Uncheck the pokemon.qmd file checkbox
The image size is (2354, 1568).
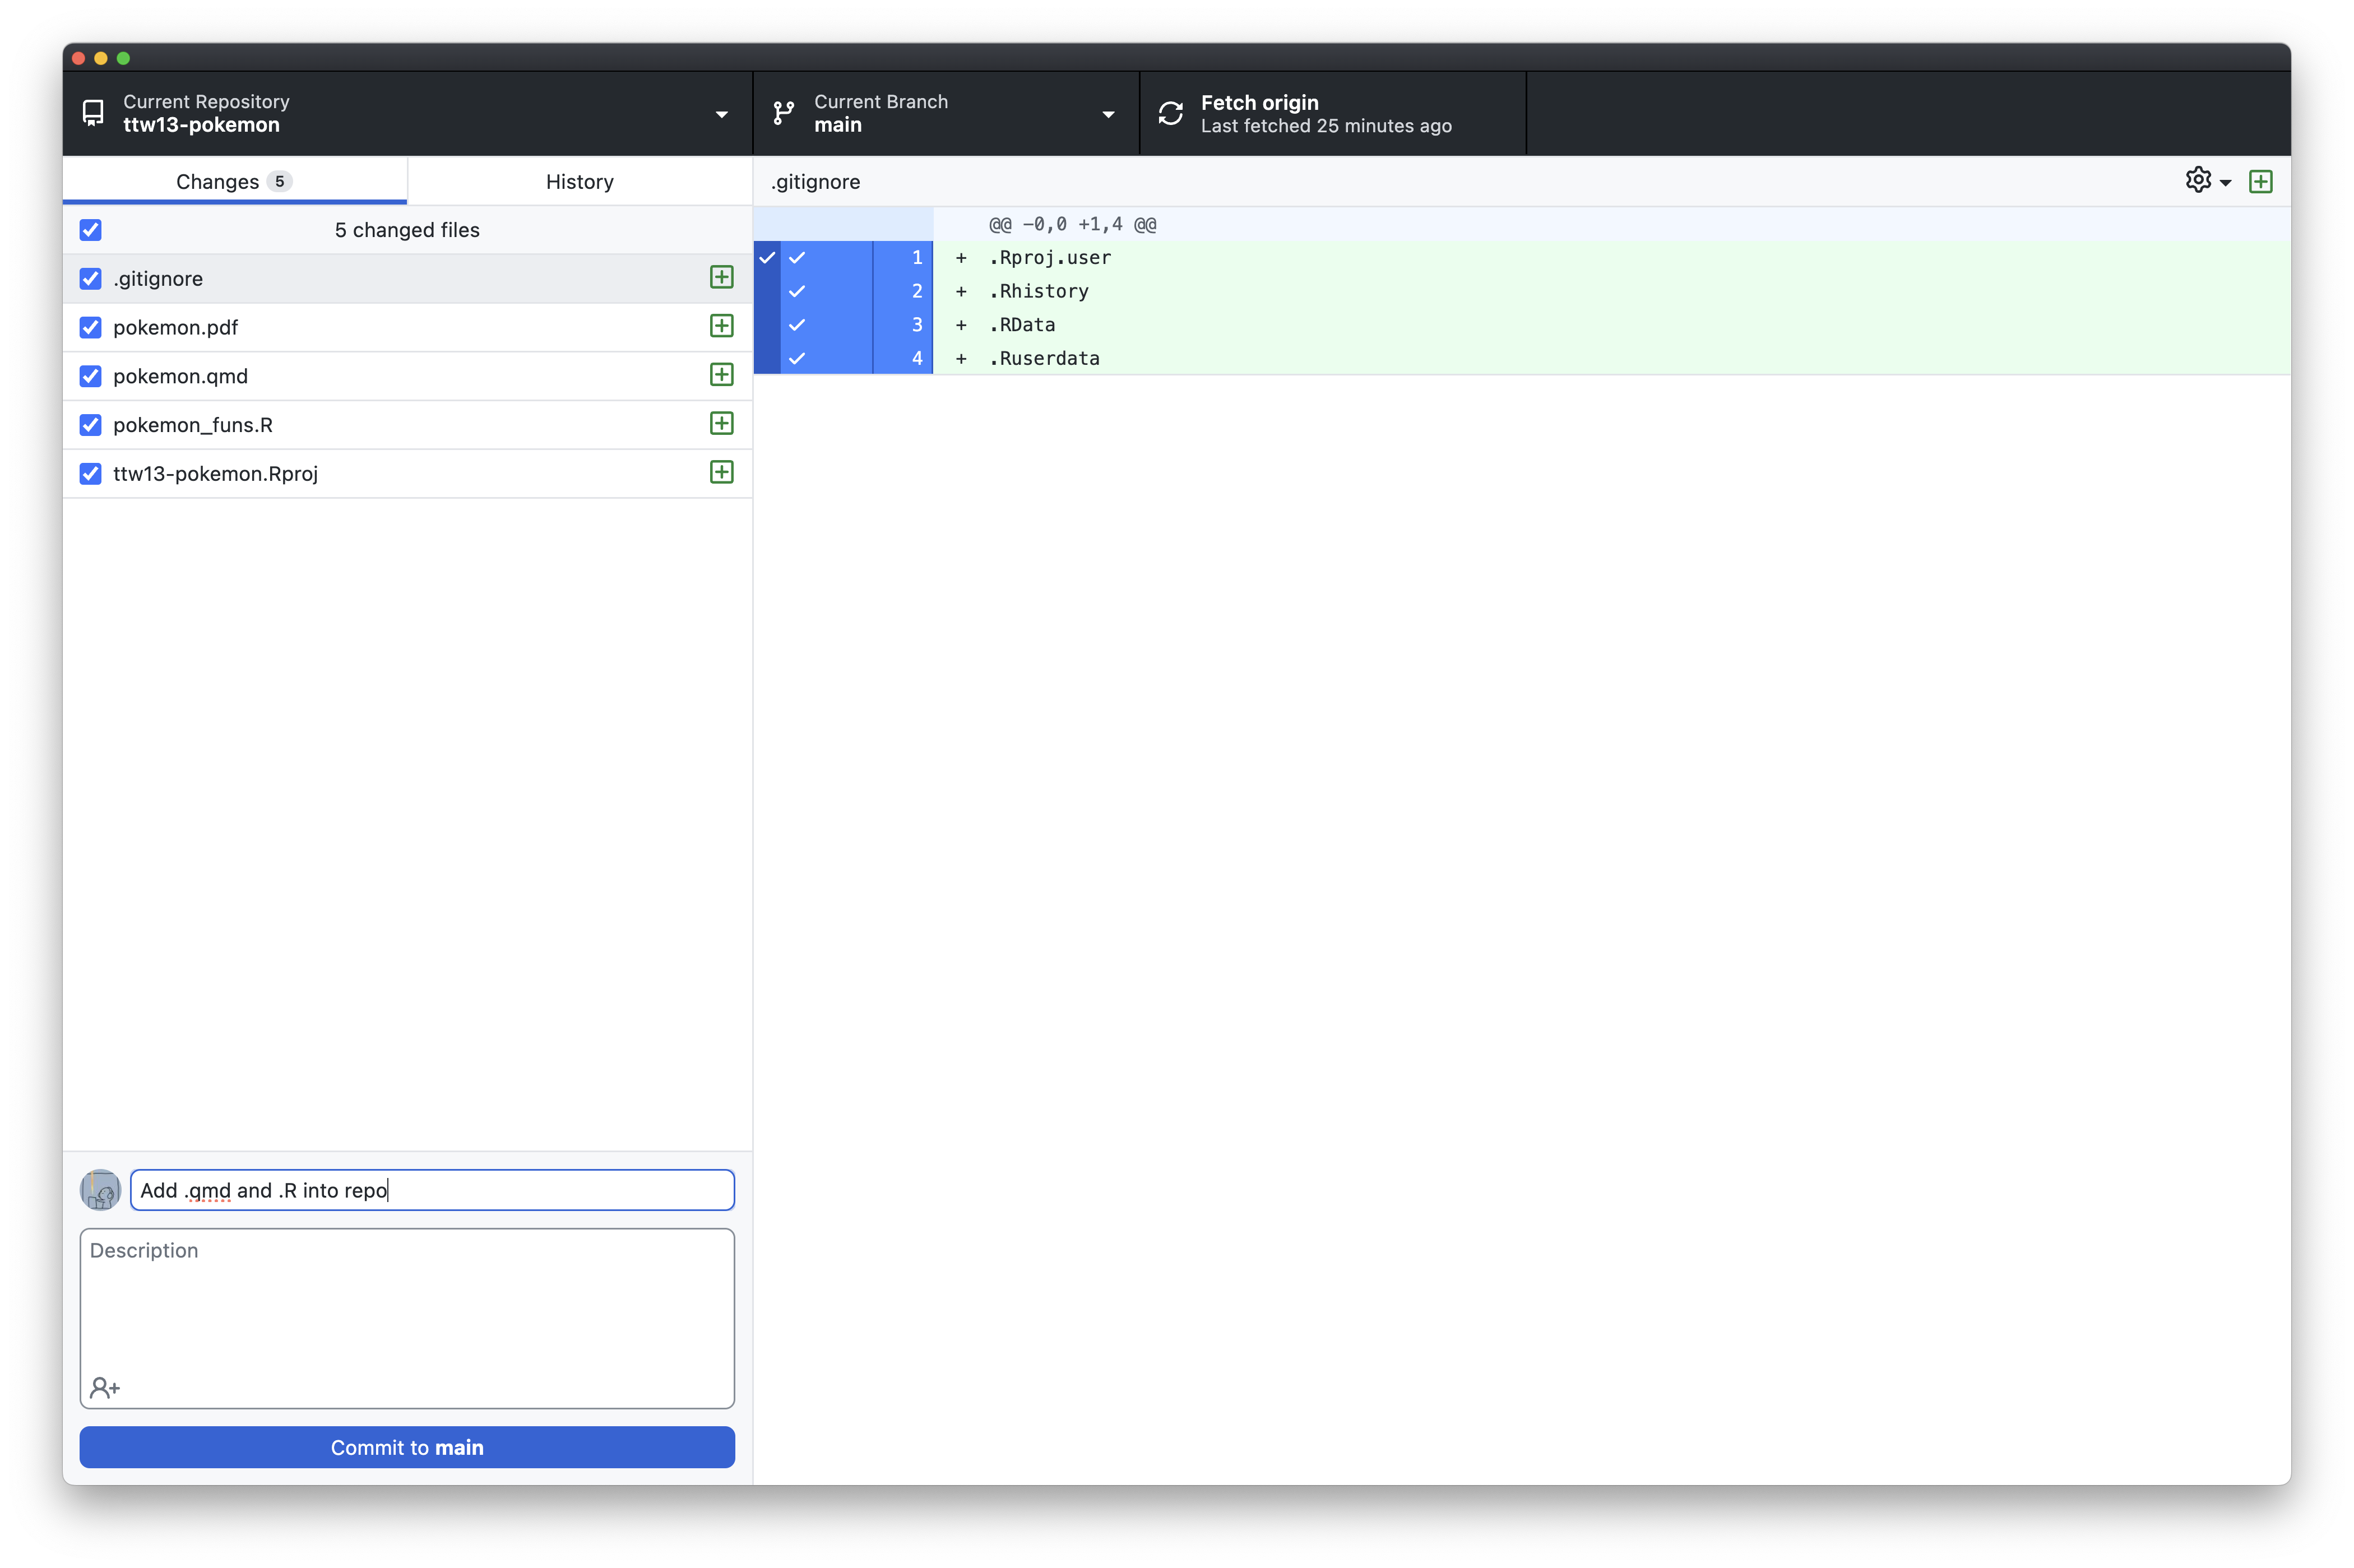(x=91, y=376)
